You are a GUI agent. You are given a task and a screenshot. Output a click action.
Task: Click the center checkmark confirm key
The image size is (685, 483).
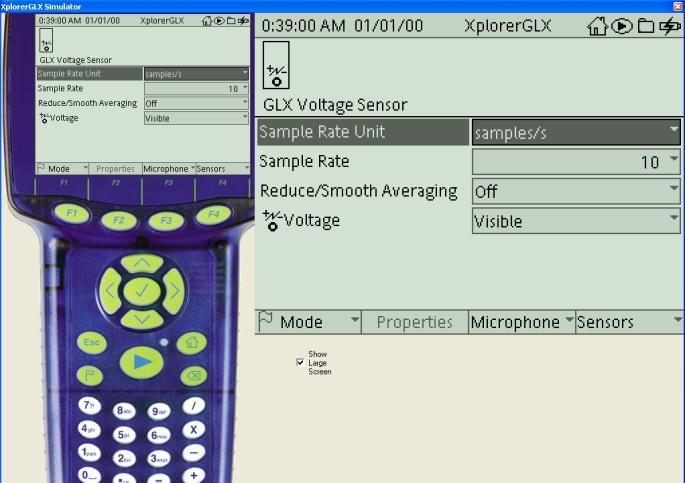tap(142, 291)
